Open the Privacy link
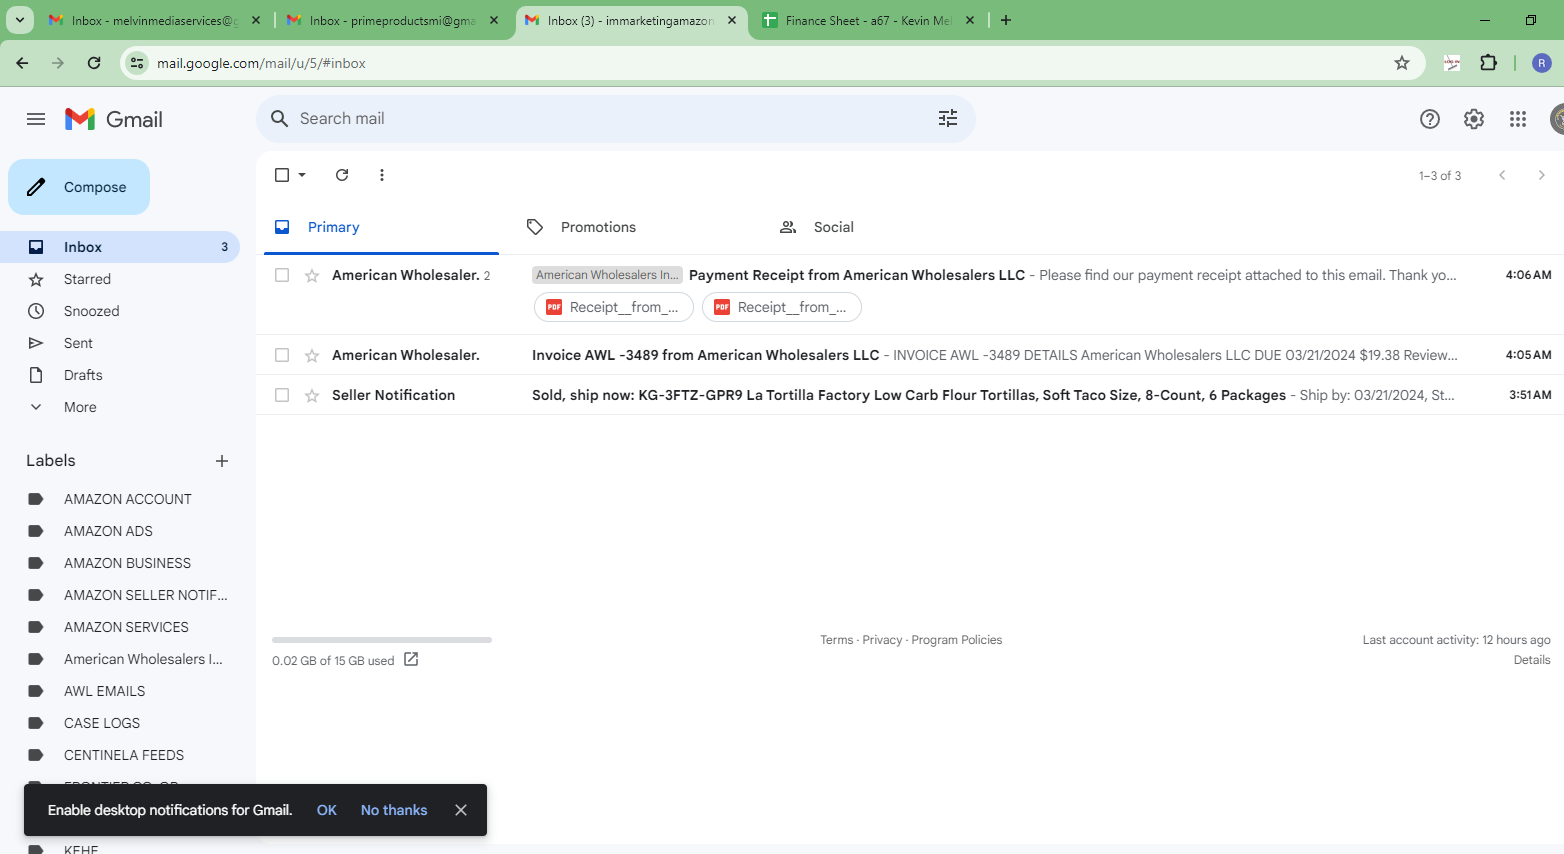 pyautogui.click(x=882, y=640)
